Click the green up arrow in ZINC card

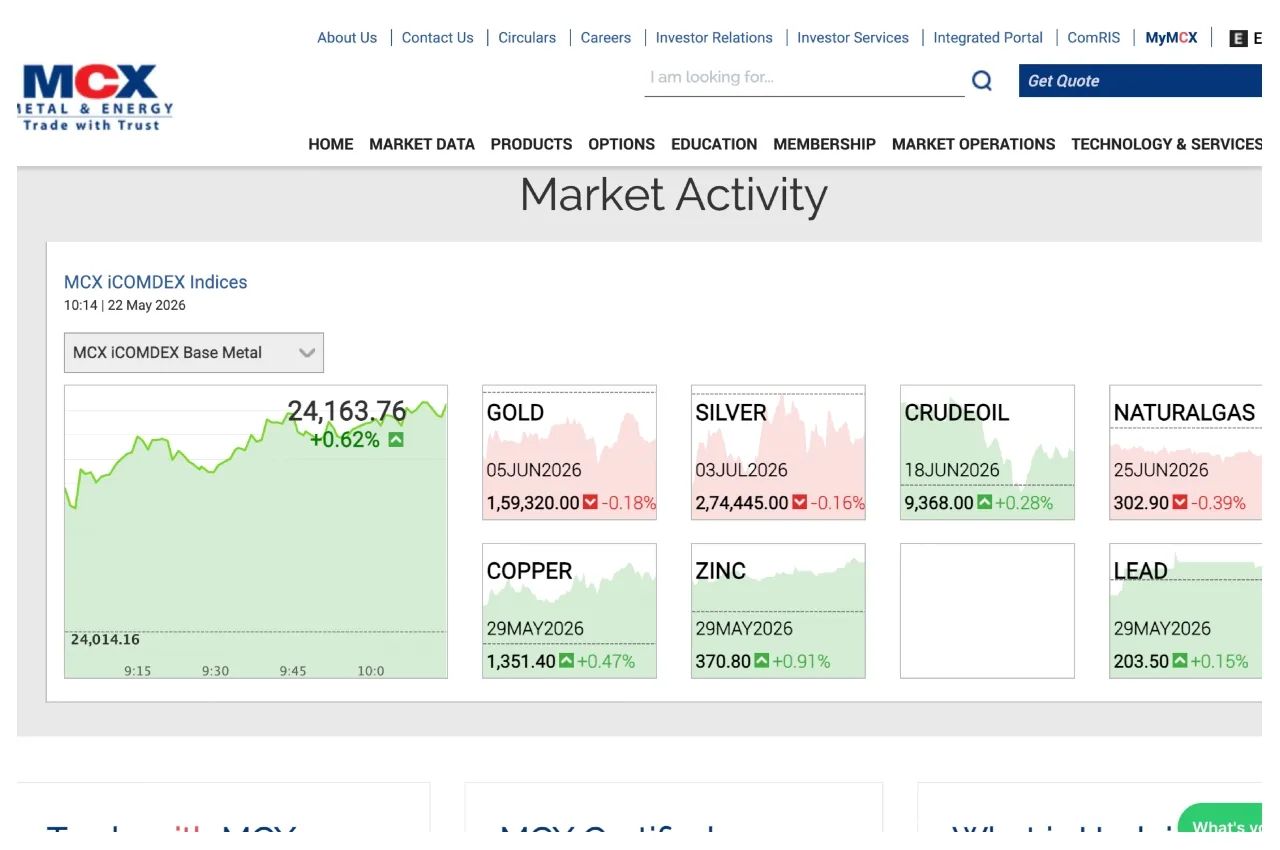[761, 661]
